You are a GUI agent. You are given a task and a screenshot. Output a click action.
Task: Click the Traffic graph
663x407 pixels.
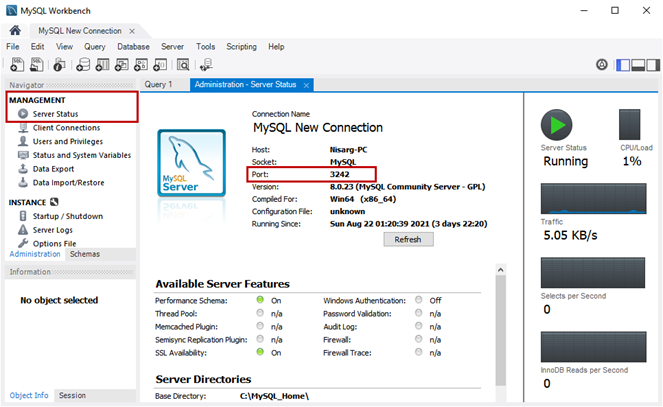click(593, 198)
